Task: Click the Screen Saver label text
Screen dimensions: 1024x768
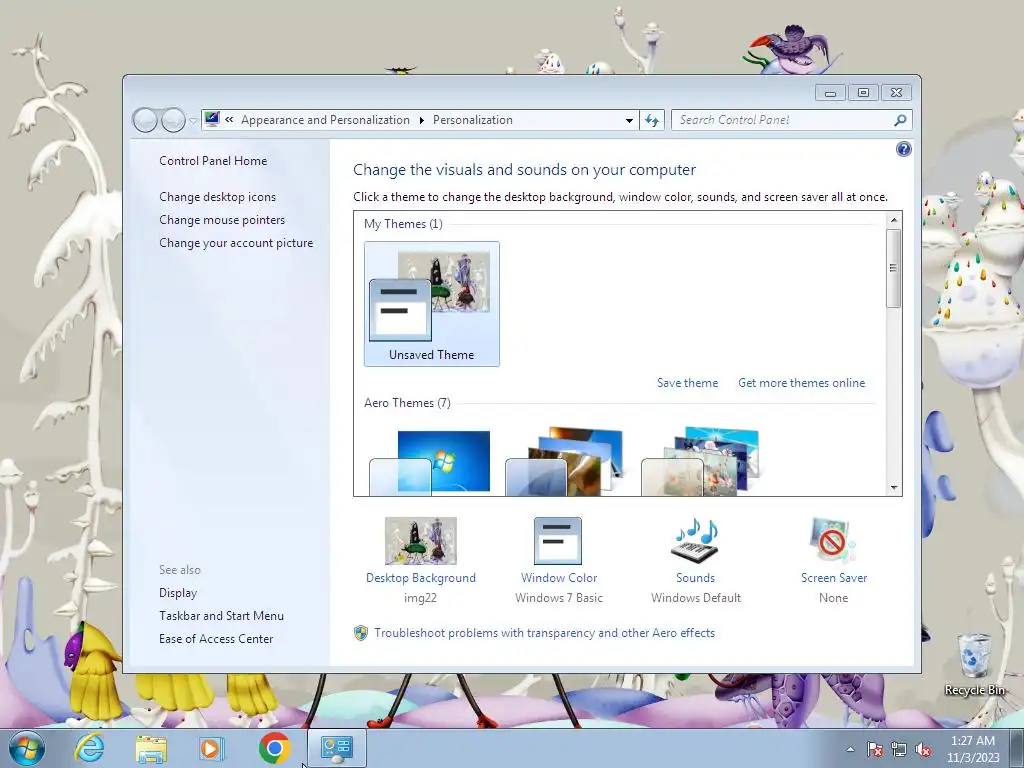Action: tap(834, 577)
